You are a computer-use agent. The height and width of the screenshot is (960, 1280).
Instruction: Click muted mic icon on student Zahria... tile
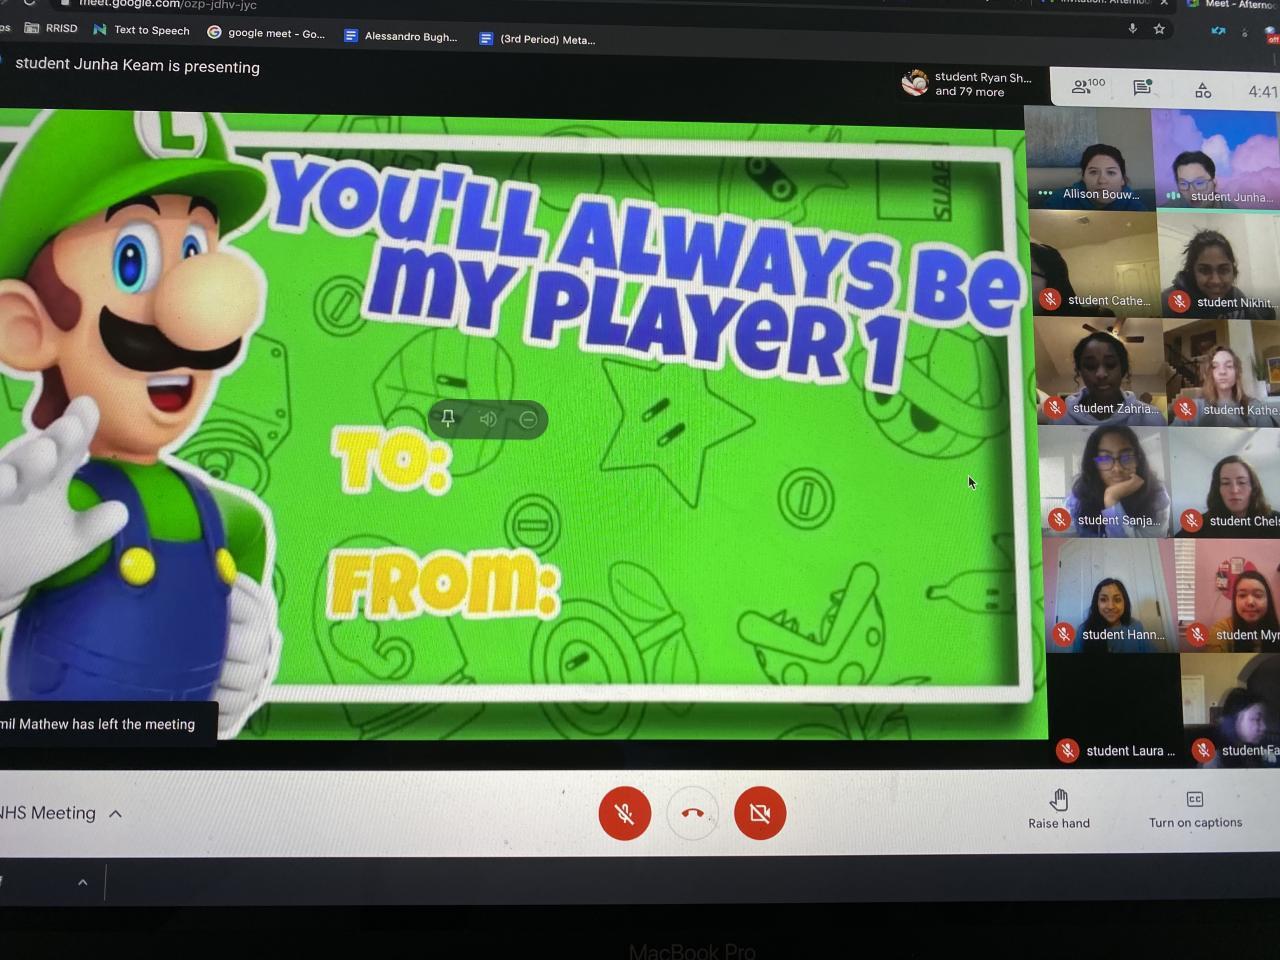coord(1054,407)
